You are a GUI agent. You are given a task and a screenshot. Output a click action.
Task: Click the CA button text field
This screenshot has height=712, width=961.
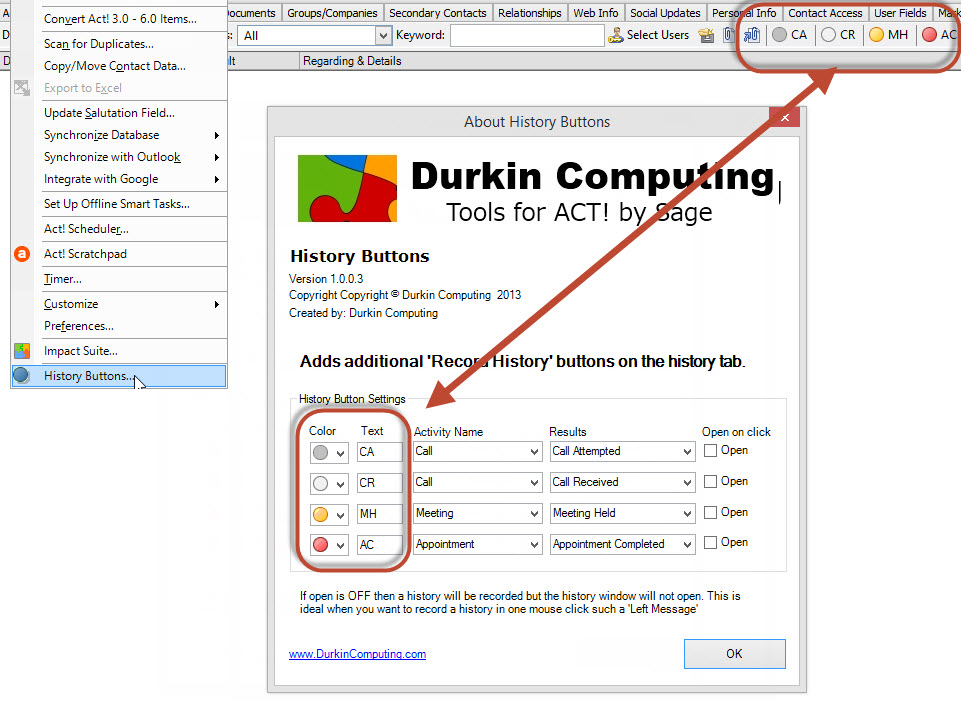pyautogui.click(x=379, y=452)
